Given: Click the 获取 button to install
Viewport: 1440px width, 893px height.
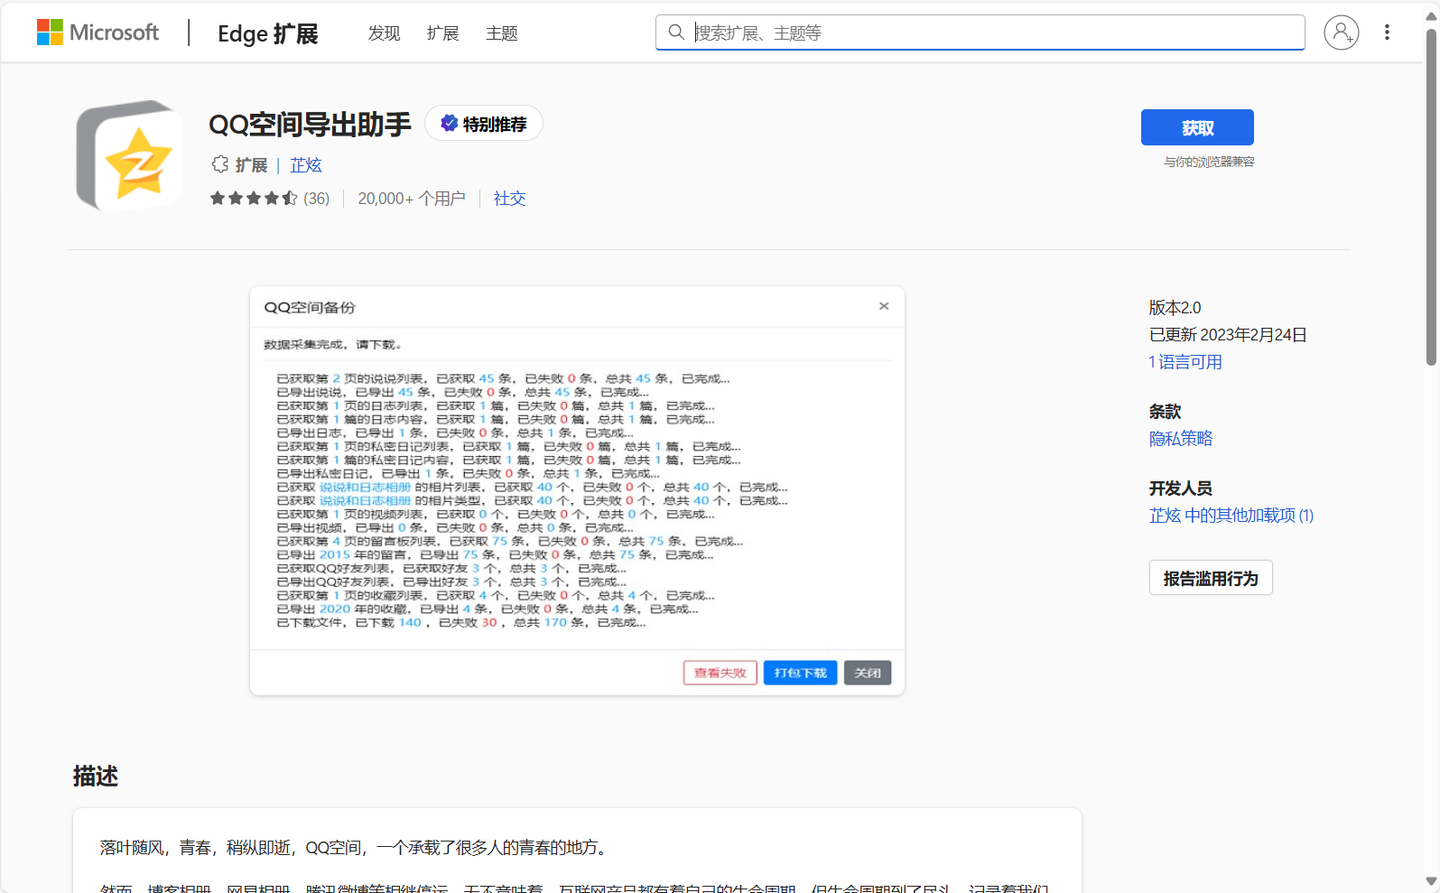Looking at the screenshot, I should [x=1197, y=127].
